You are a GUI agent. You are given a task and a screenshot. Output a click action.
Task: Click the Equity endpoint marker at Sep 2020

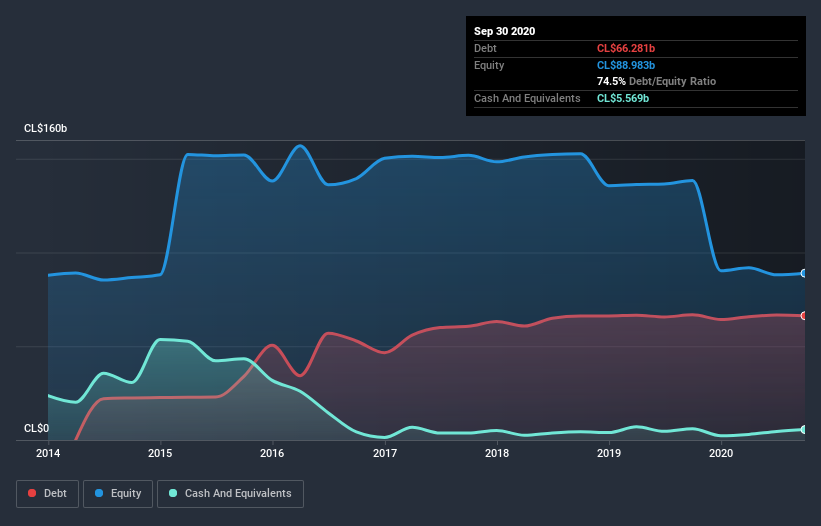(x=804, y=273)
